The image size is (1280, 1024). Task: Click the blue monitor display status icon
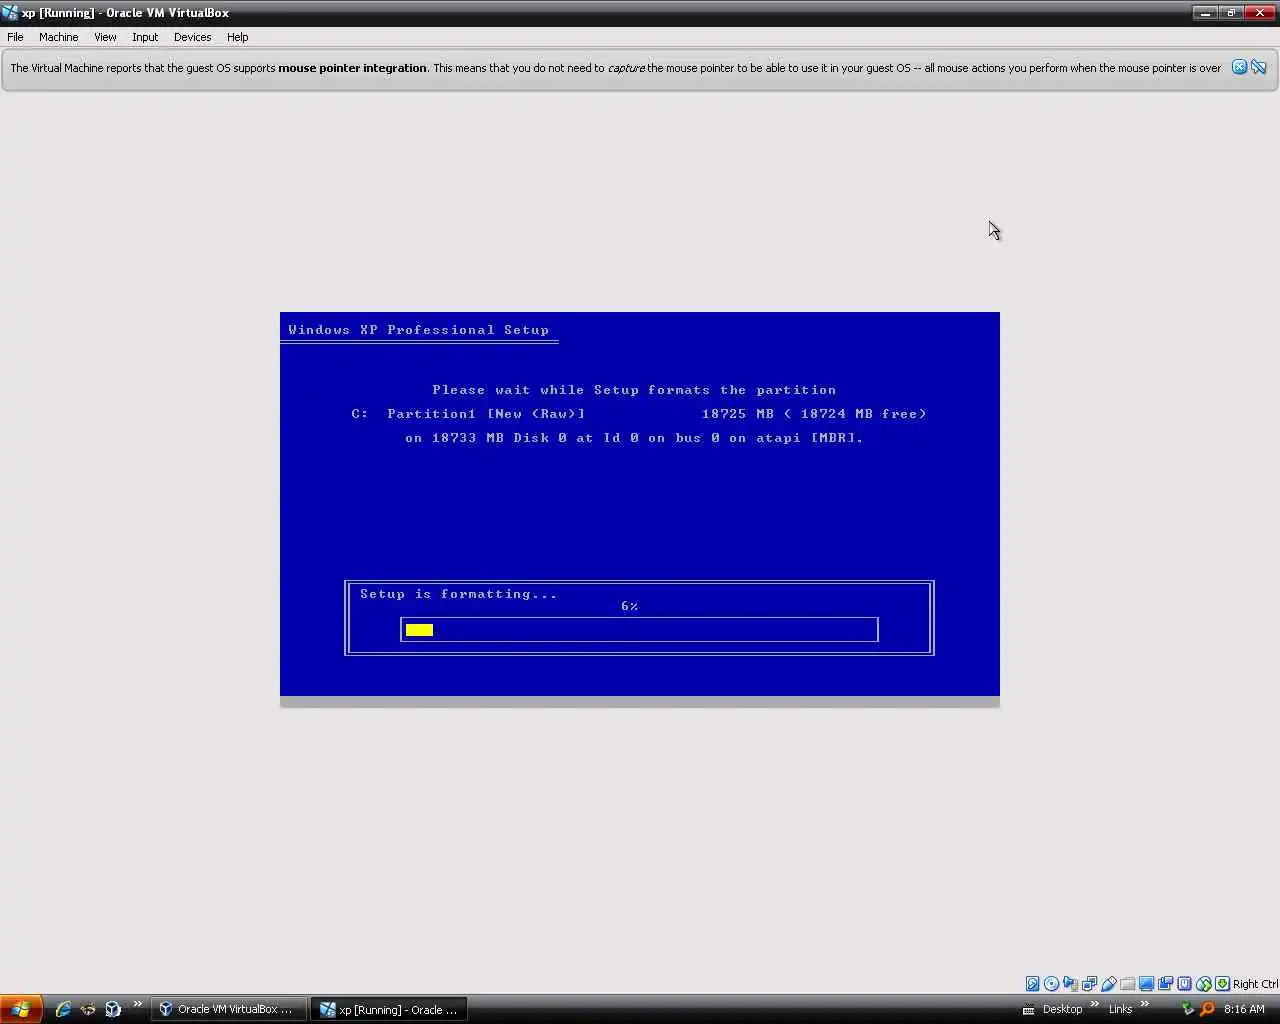[x=1147, y=984]
